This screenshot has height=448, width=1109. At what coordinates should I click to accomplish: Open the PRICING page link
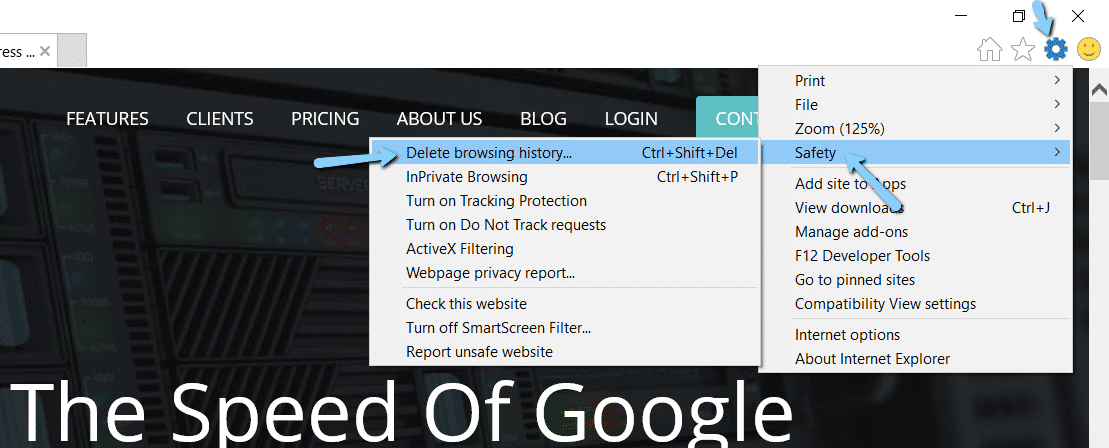tap(325, 119)
